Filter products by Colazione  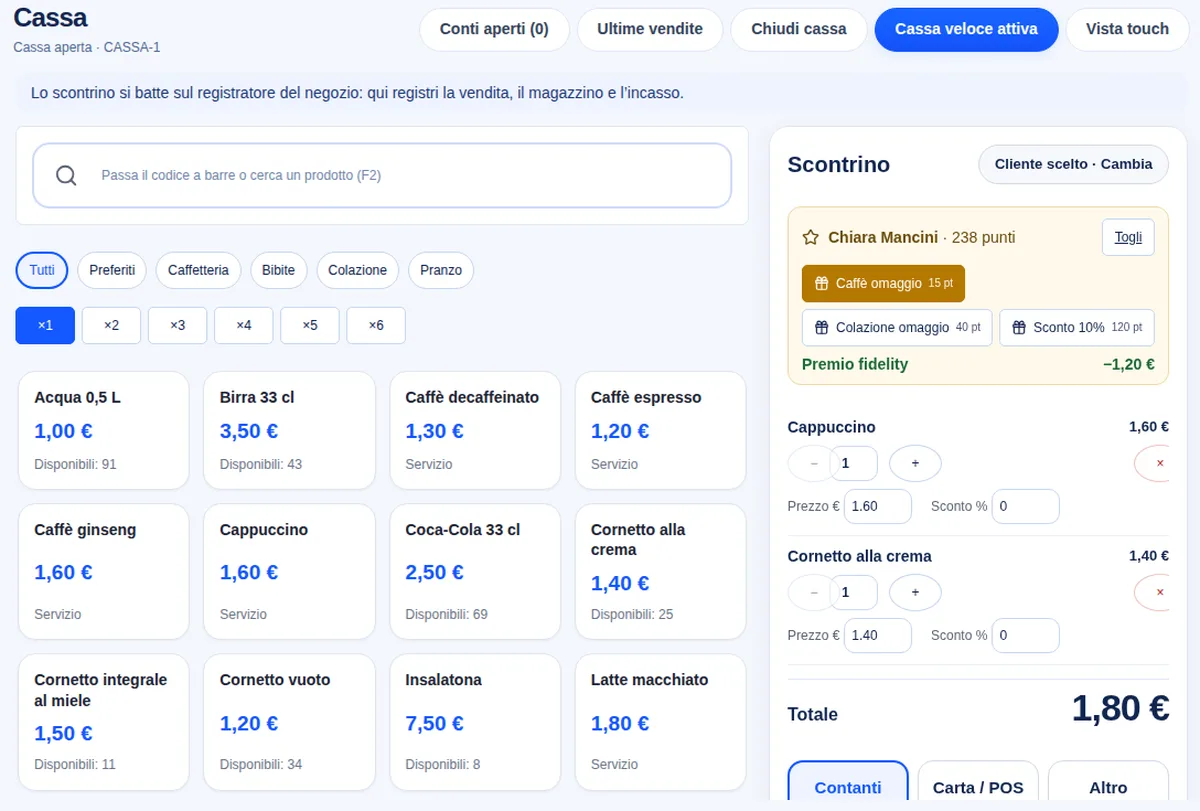[357, 270]
